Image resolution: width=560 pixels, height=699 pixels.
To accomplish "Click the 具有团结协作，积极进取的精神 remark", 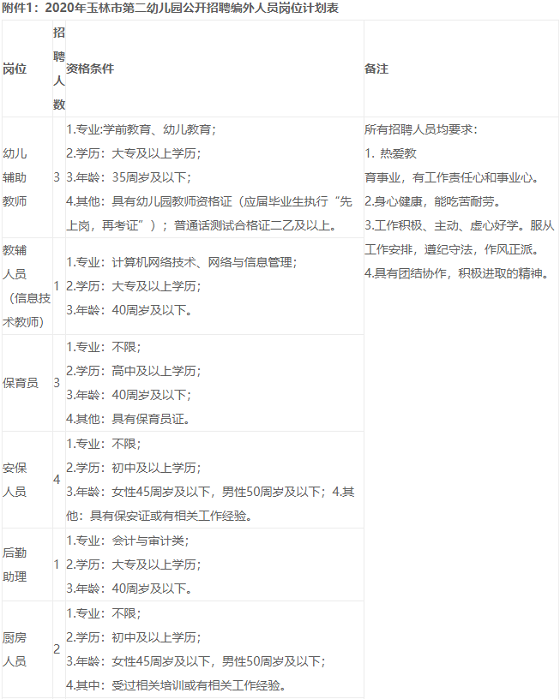I will (457, 273).
